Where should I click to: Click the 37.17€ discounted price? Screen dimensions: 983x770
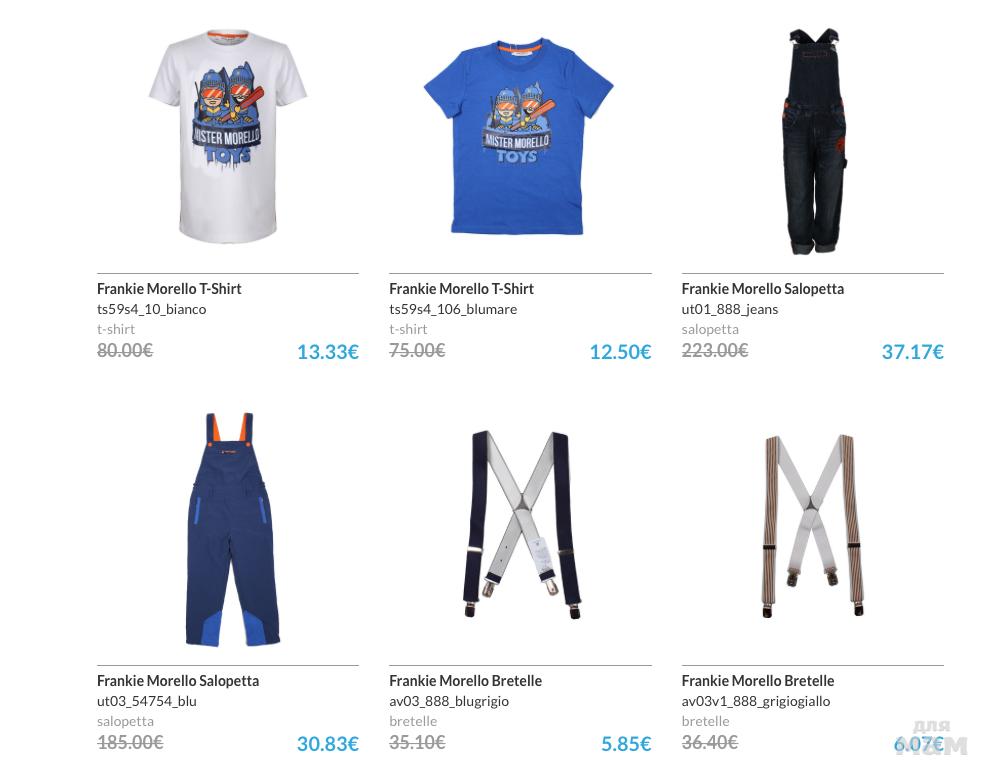click(912, 352)
